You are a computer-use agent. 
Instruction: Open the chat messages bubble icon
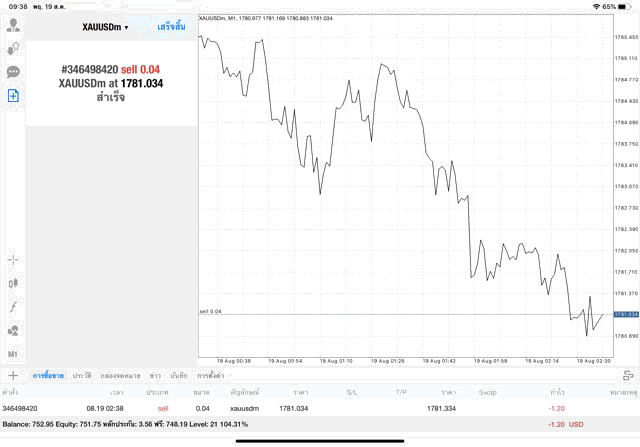click(13, 72)
